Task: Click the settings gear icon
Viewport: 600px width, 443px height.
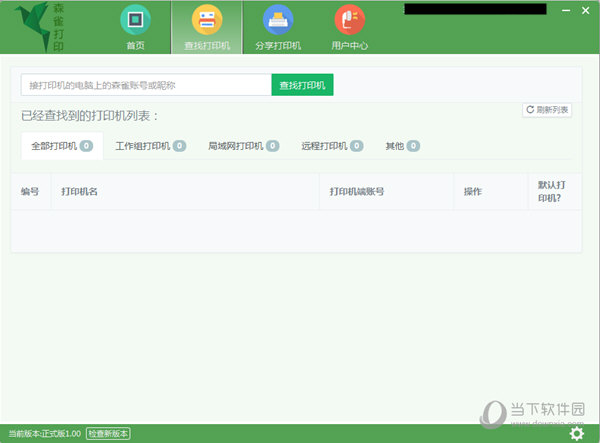Action: 576,433
